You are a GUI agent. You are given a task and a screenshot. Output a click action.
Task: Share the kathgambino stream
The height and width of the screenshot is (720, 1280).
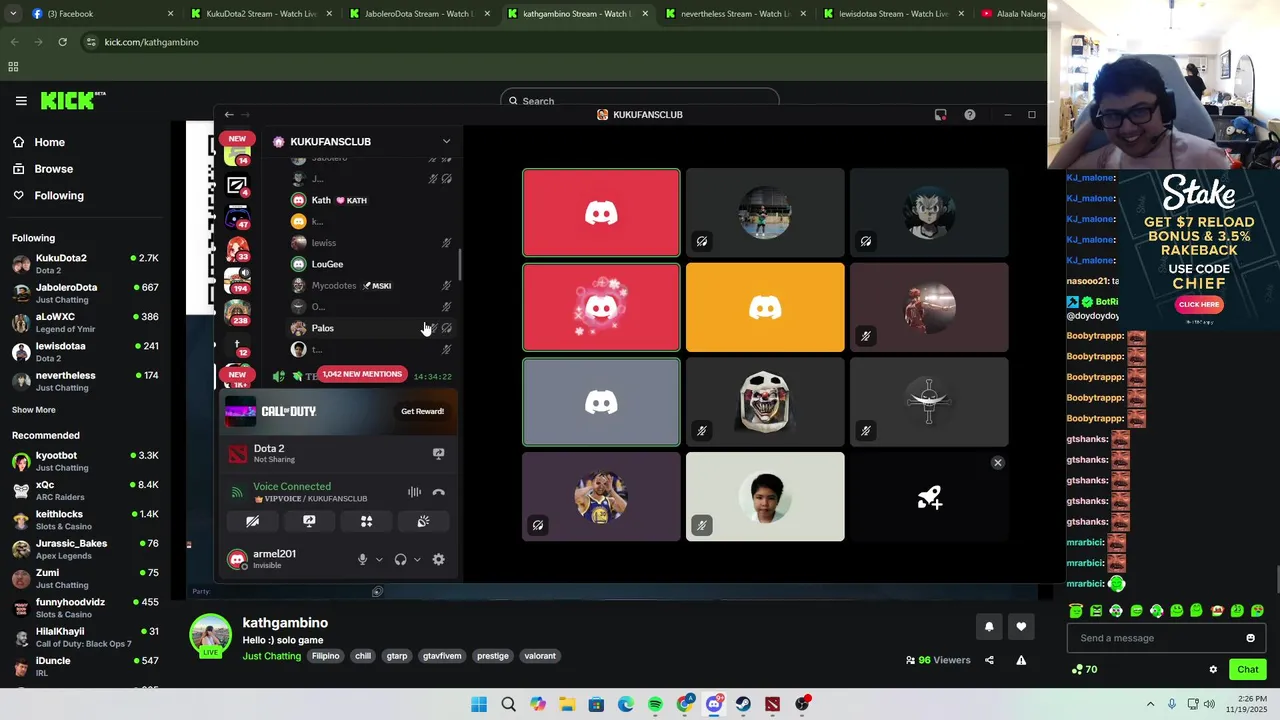989,660
